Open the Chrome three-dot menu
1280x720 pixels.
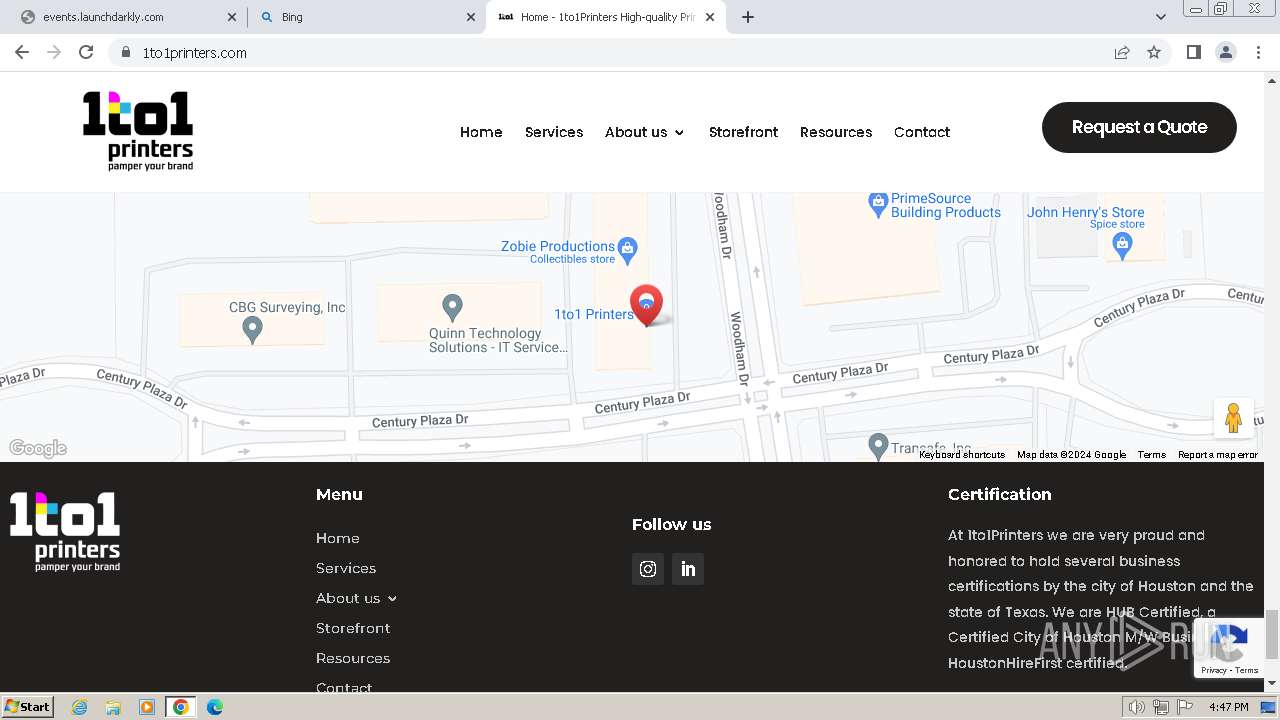pyautogui.click(x=1258, y=52)
